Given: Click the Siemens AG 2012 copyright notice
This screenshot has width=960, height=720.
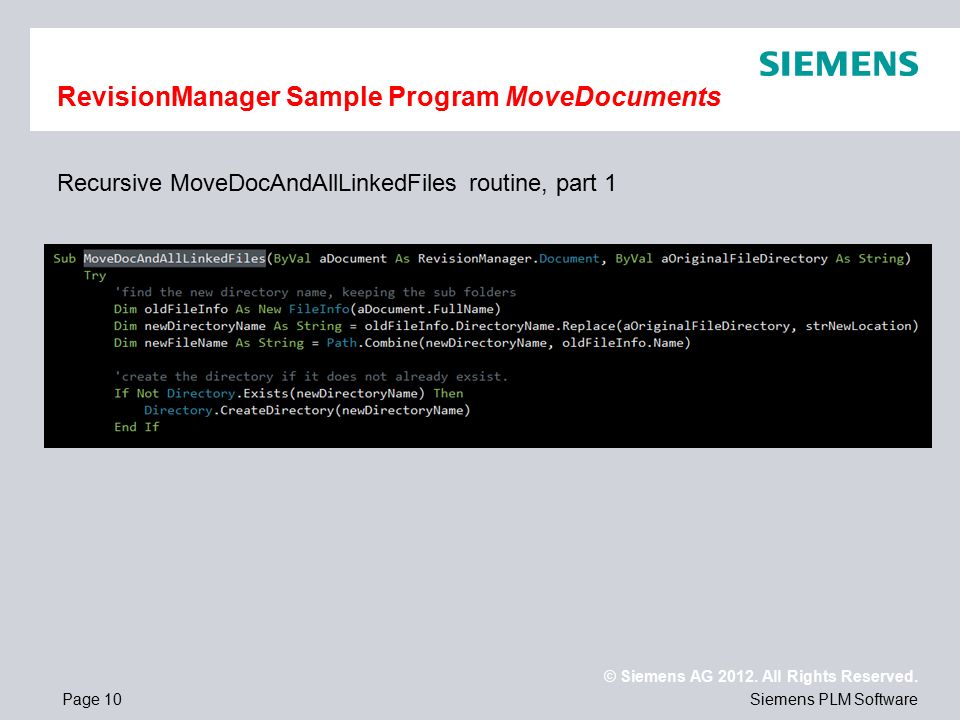Looking at the screenshot, I should coord(760,677).
